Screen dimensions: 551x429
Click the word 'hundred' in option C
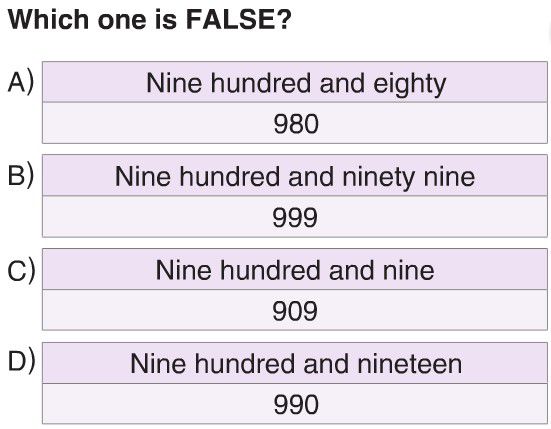coord(270,270)
